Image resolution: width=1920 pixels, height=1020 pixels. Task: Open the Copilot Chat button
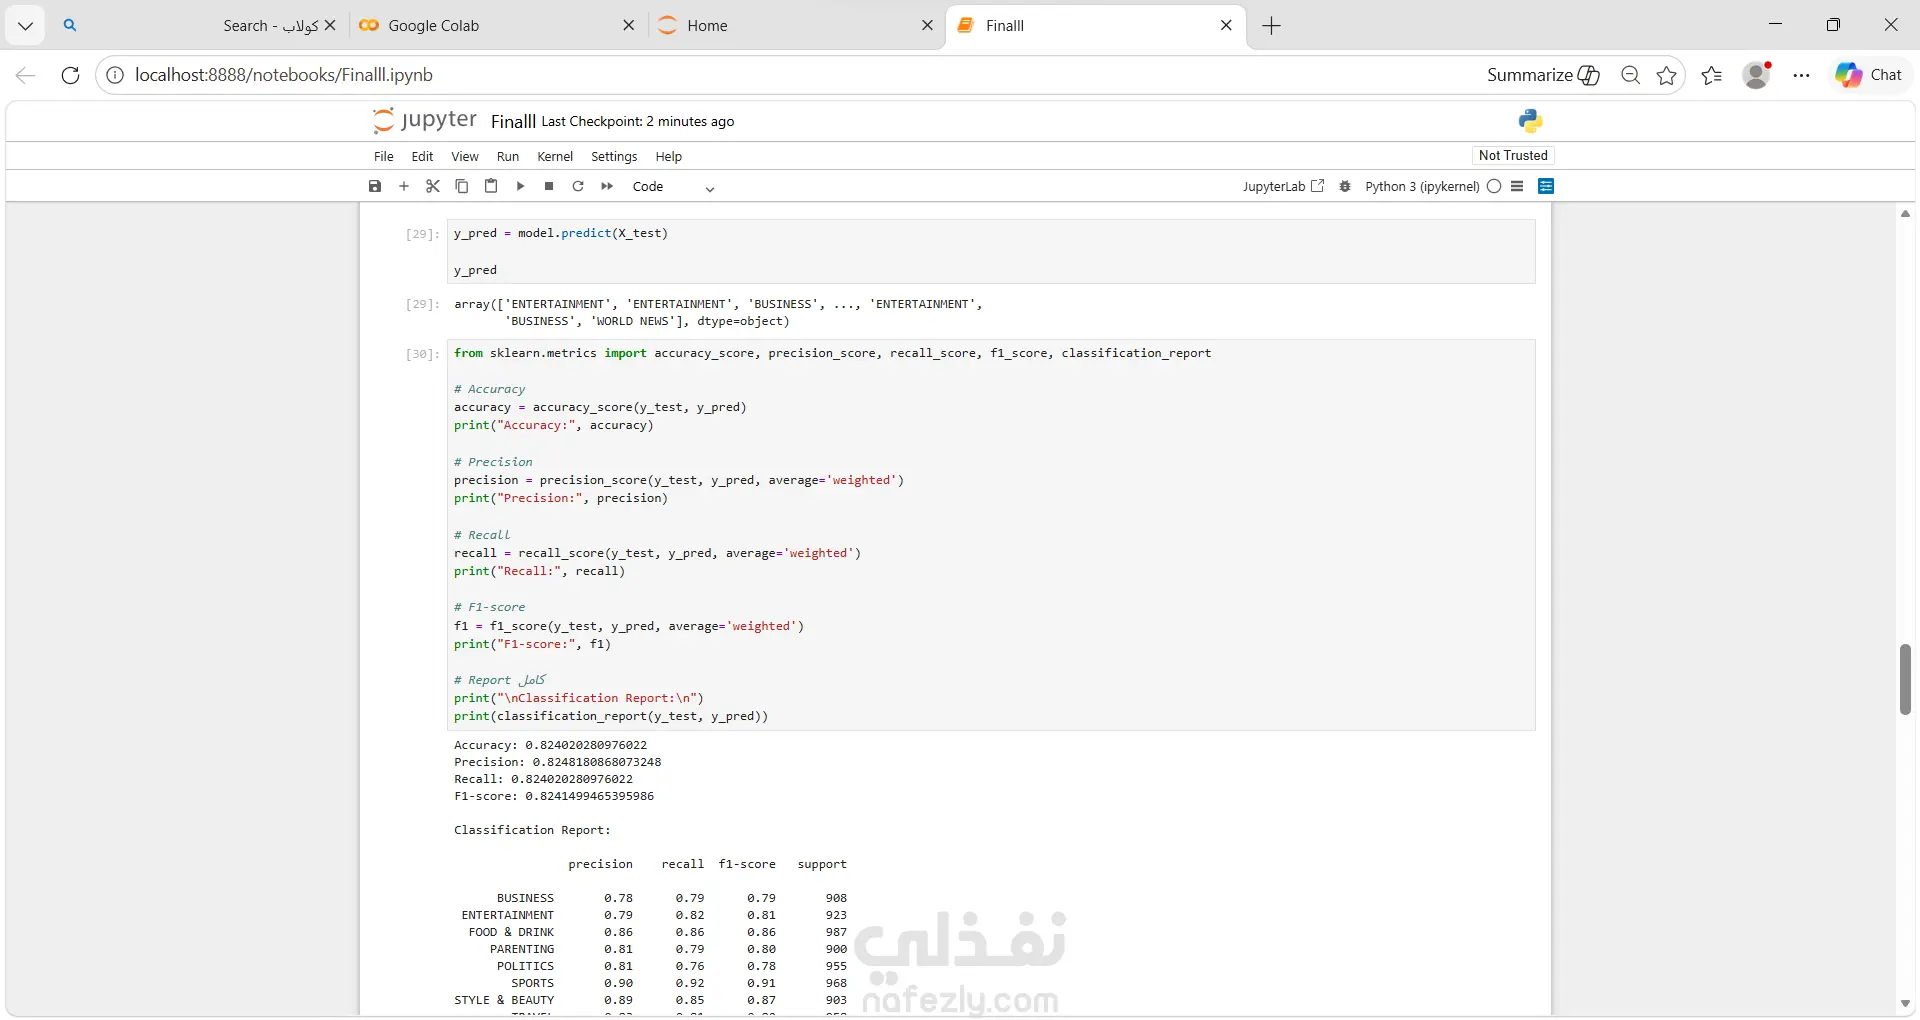(x=1869, y=75)
